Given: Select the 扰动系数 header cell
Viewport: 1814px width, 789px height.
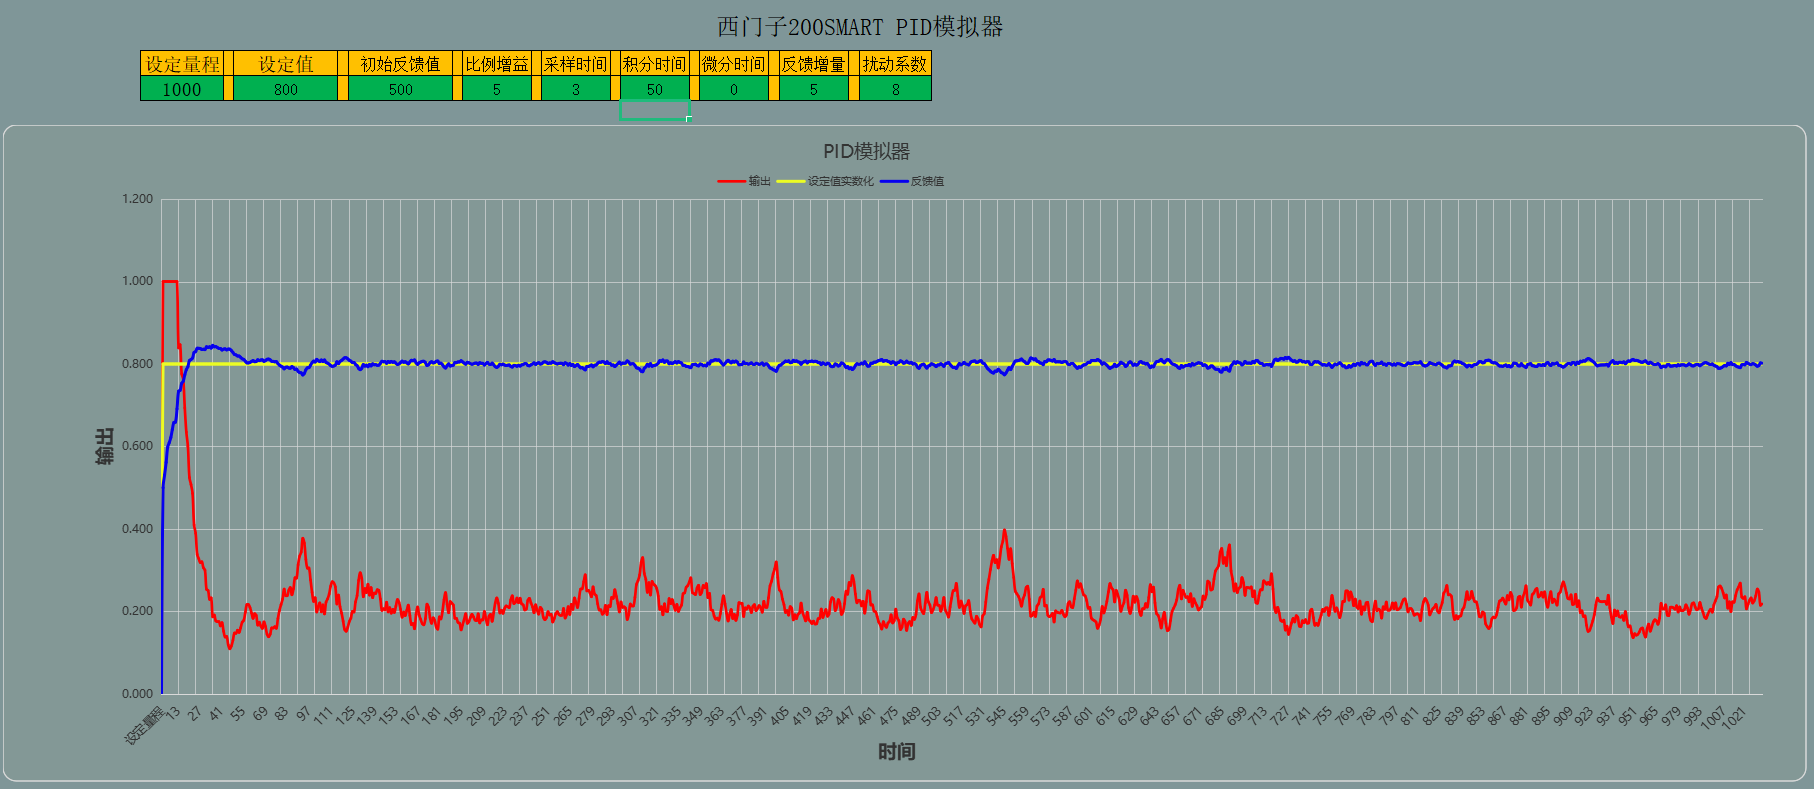Looking at the screenshot, I should click(x=895, y=64).
